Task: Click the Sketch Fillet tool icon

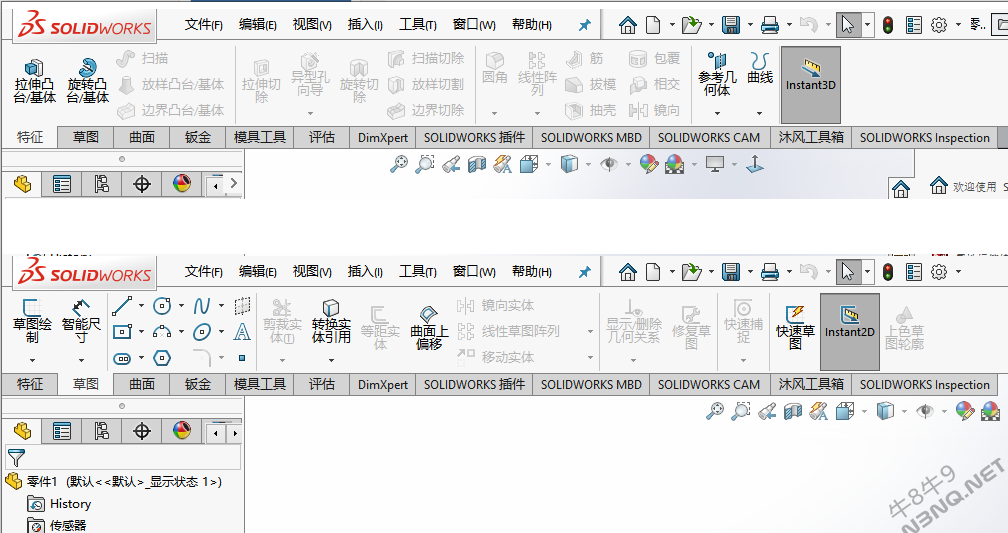Action: pyautogui.click(x=202, y=357)
